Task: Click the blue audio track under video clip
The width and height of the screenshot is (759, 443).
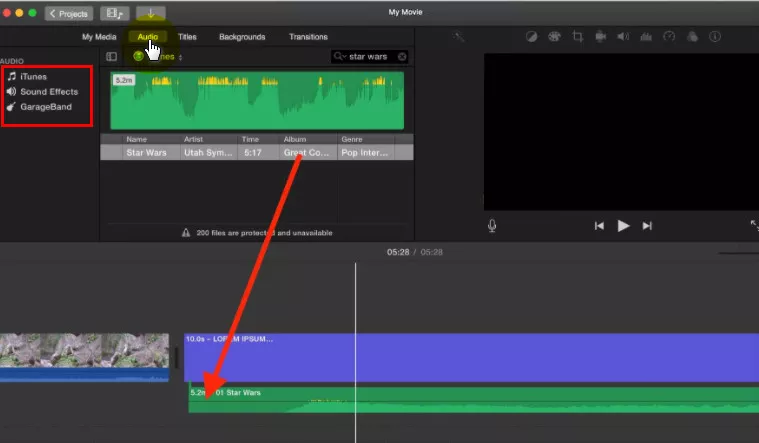Action: click(84, 375)
